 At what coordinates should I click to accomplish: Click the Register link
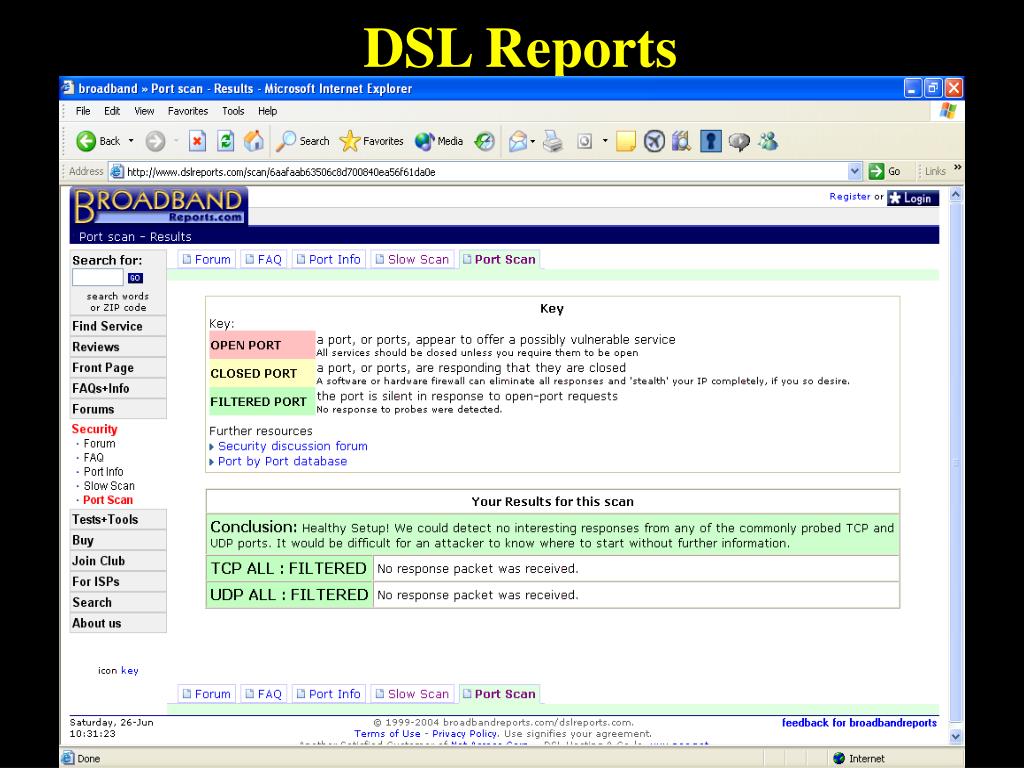[x=850, y=197]
